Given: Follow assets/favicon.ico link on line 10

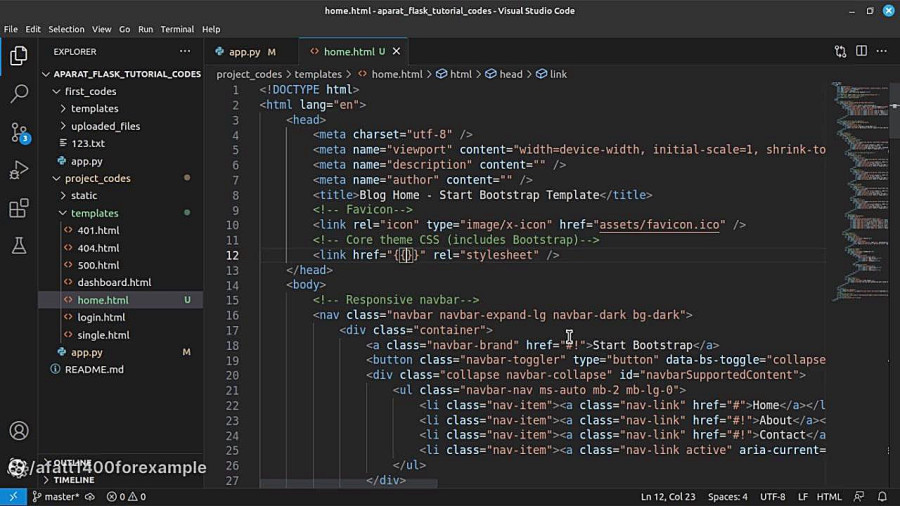Looking at the screenshot, I should tap(659, 225).
